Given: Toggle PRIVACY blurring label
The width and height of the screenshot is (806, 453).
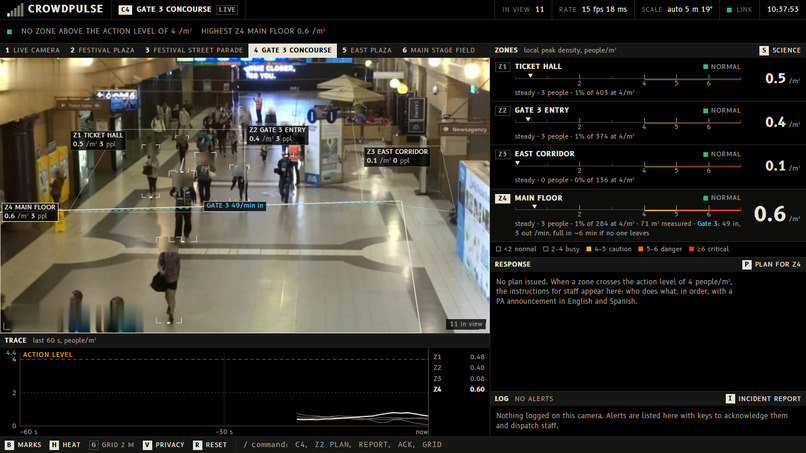Looking at the screenshot, I should coord(170,445).
